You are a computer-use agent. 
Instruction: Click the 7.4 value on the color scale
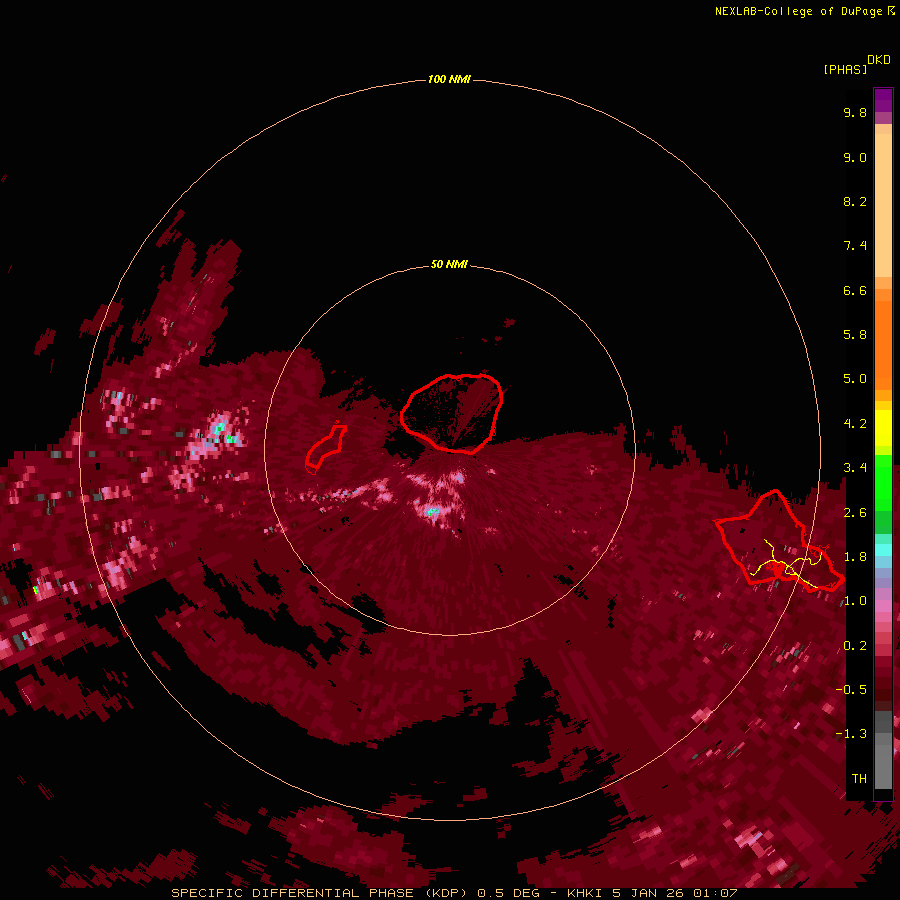click(x=855, y=246)
